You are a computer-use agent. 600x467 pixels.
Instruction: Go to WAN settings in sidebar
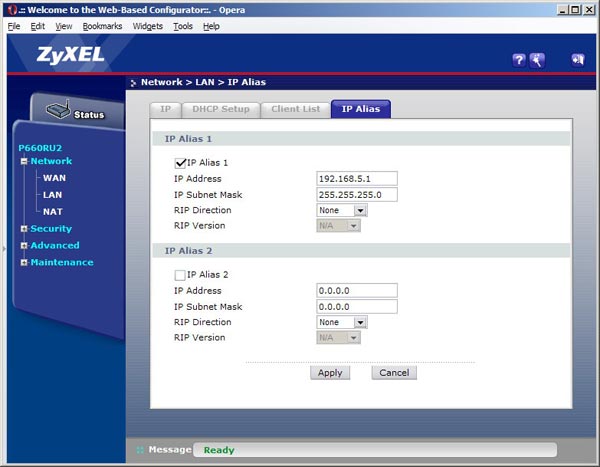(x=54, y=178)
